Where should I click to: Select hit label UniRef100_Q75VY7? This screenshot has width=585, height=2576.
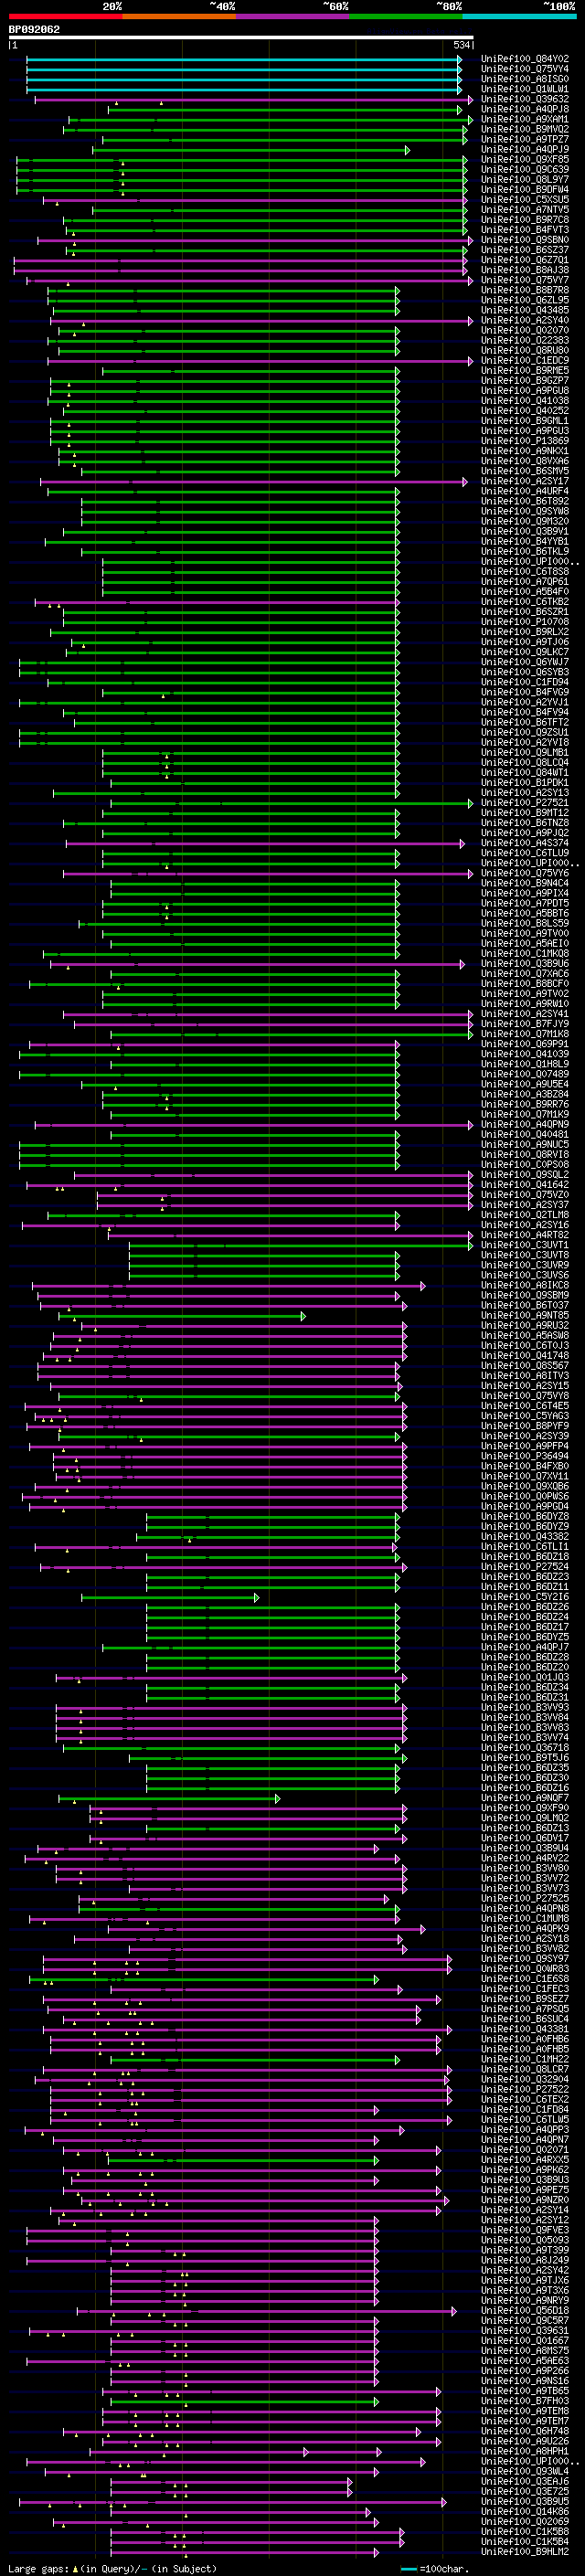coord(525,280)
